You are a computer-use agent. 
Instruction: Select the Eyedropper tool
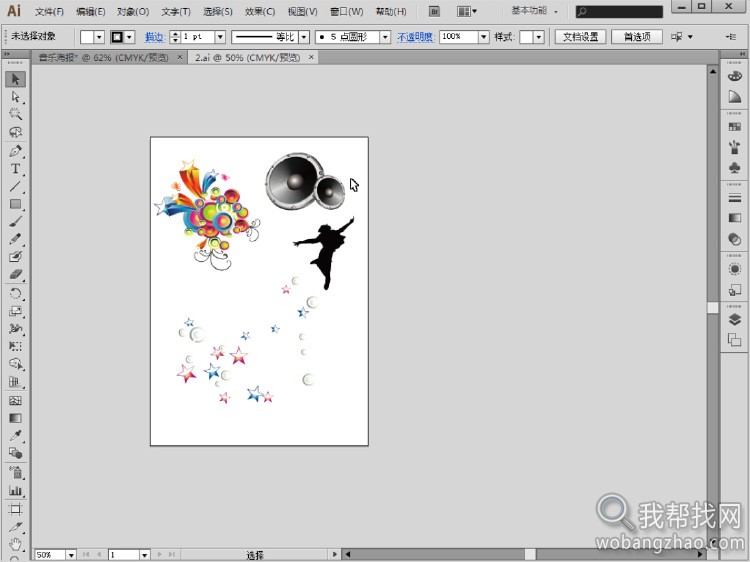coord(15,435)
